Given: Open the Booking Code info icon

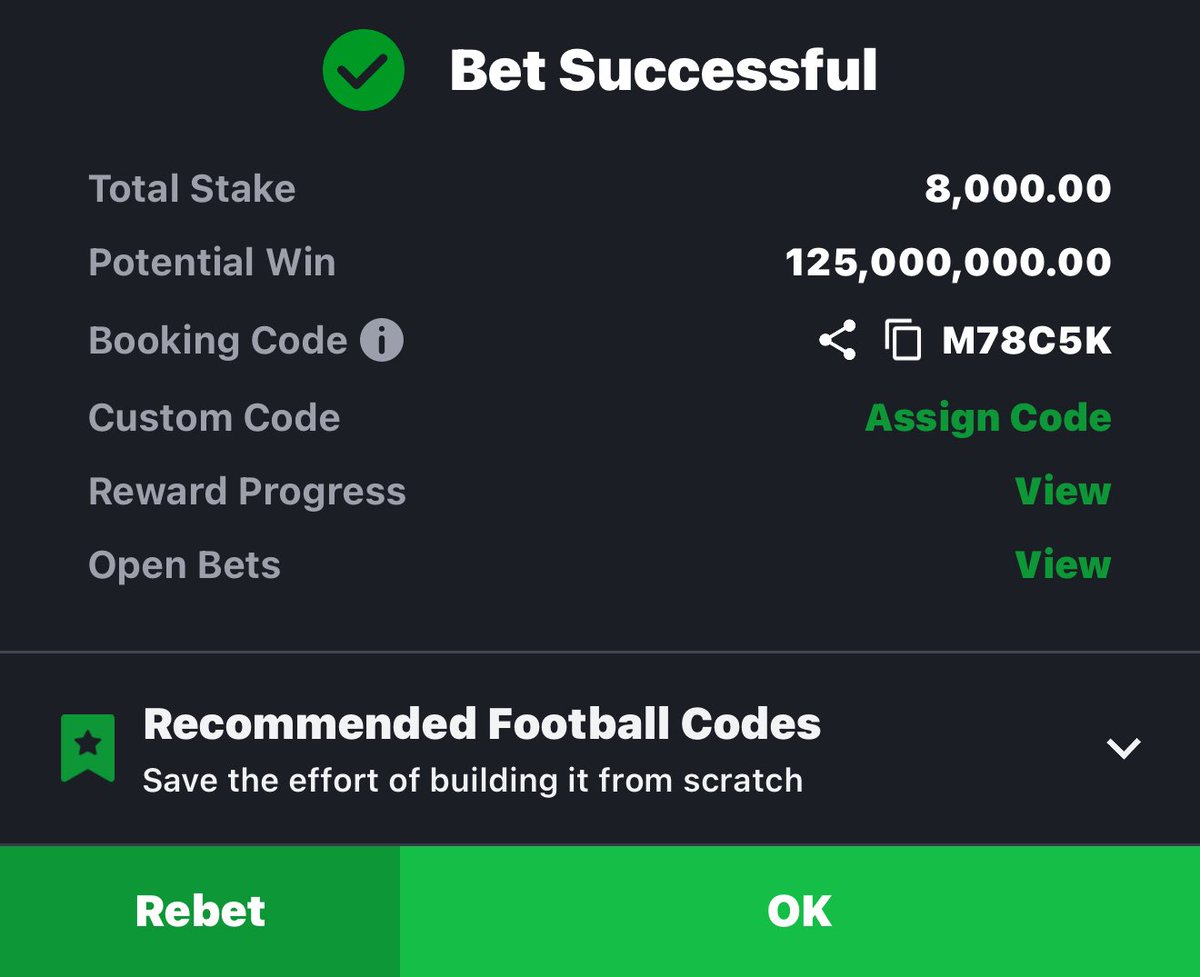Looking at the screenshot, I should 382,341.
